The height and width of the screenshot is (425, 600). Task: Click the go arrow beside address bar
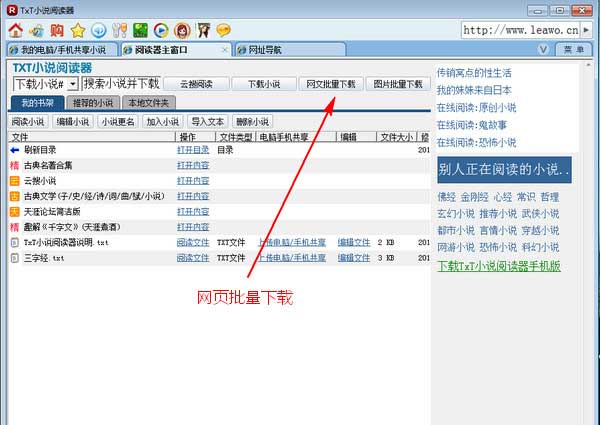coord(586,30)
